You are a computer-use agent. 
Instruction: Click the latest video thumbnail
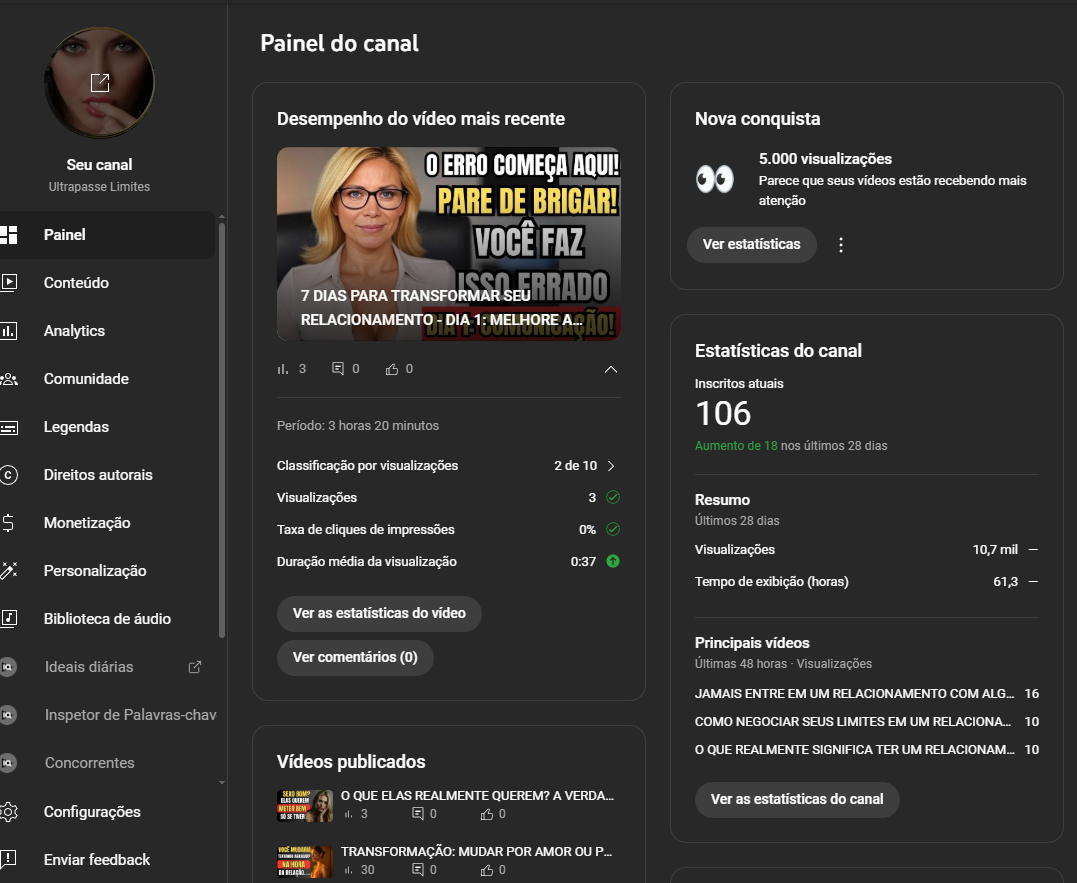pyautogui.click(x=449, y=244)
